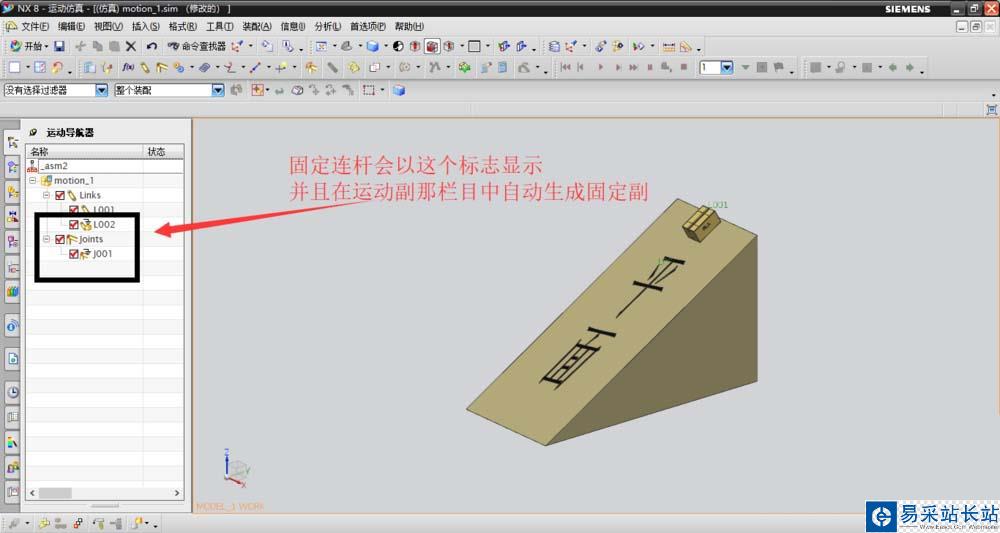Click the animation stop square icon
The width and height of the screenshot is (1000, 533).
684,67
